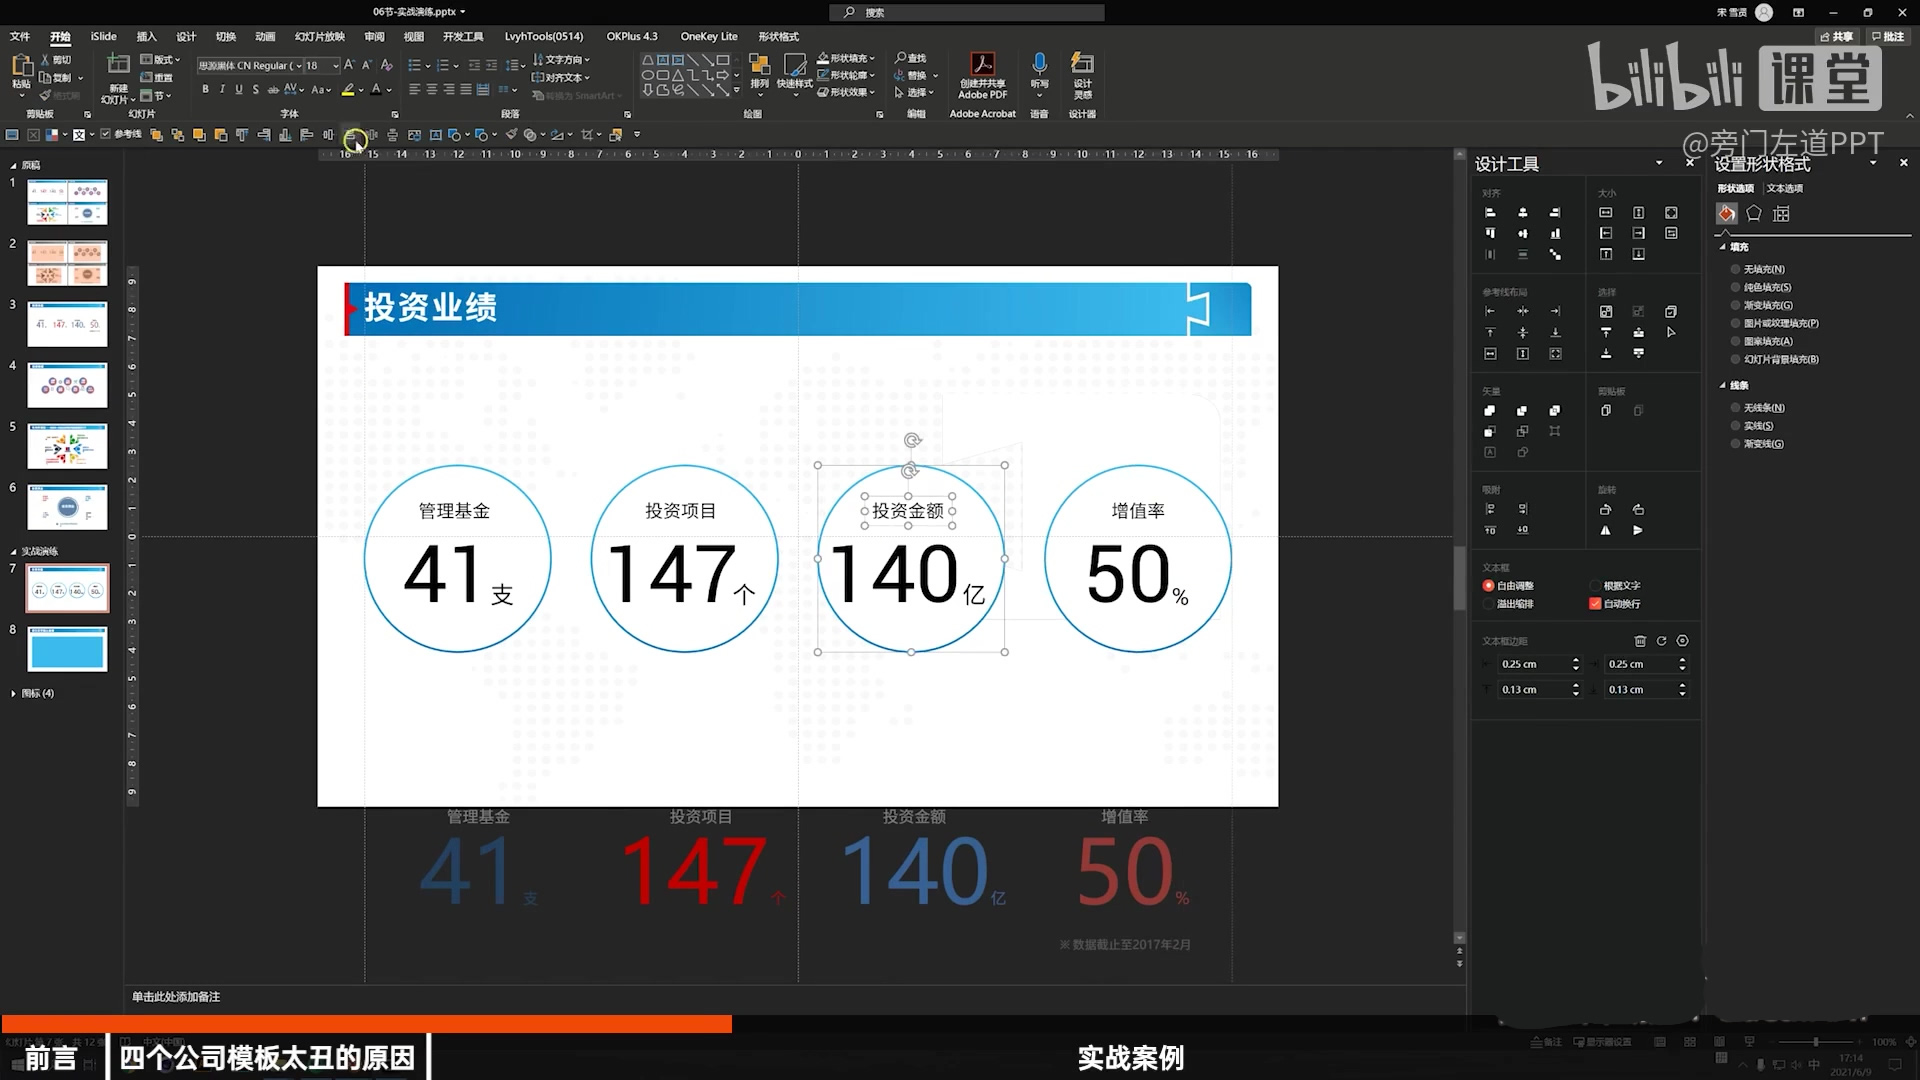Click the trash icon beside 文本框边距
Image resolution: width=1920 pixels, height=1080 pixels.
[1640, 641]
